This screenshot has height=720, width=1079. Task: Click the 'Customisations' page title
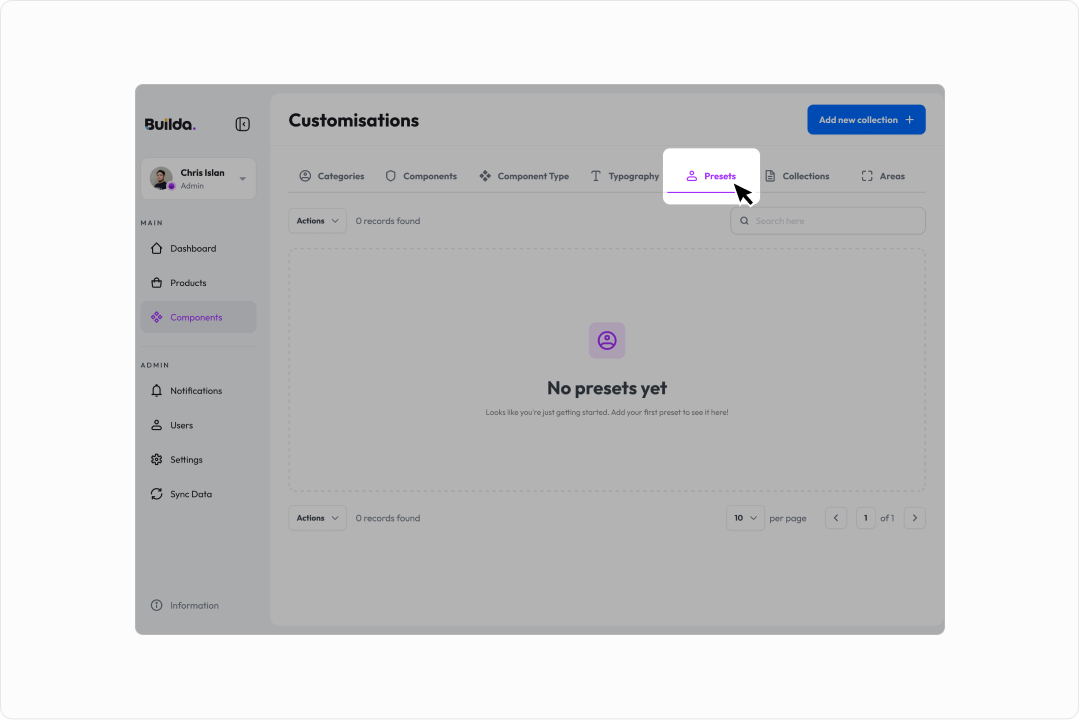(354, 120)
